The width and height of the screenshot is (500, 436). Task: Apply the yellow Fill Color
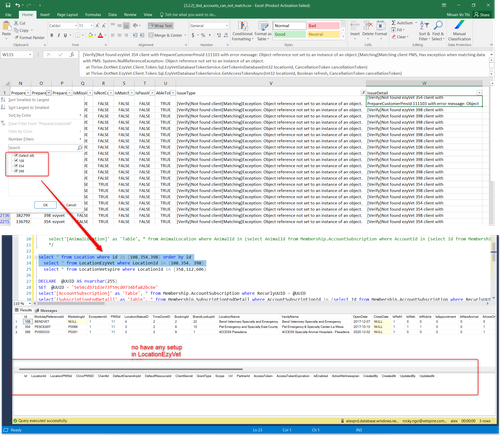(x=90, y=35)
